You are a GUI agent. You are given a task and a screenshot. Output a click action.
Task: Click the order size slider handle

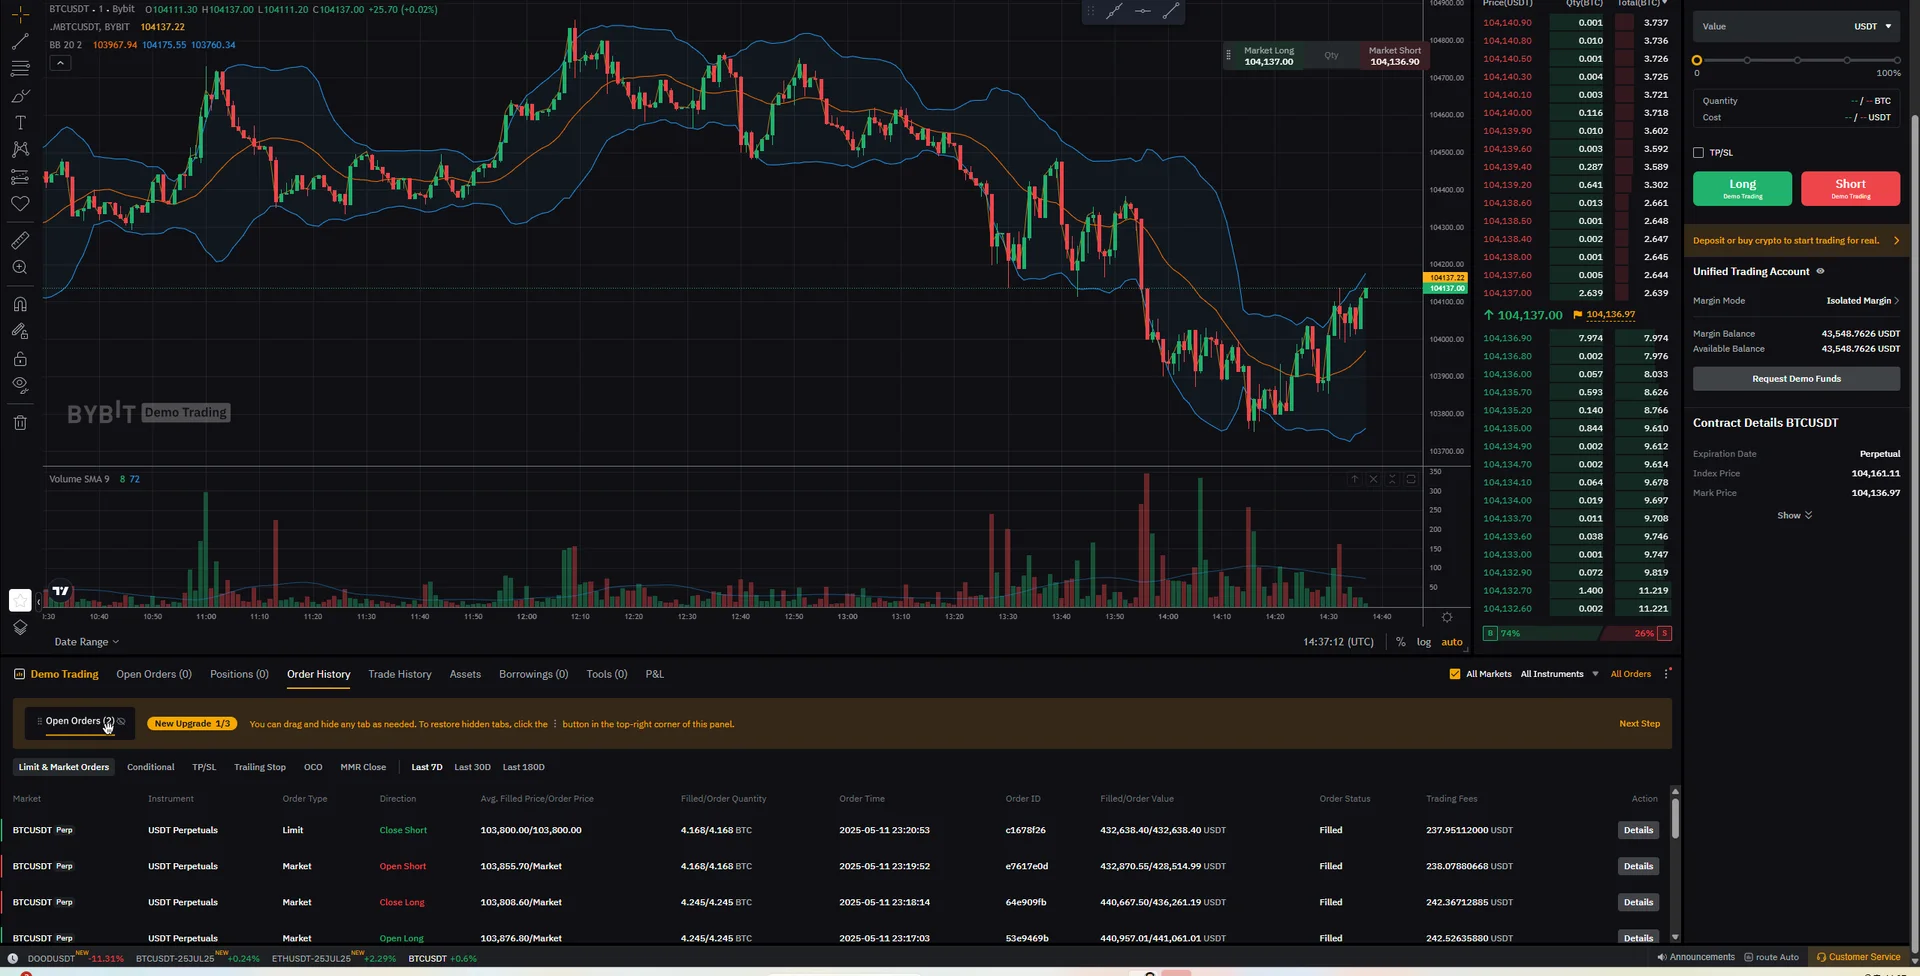pyautogui.click(x=1697, y=61)
